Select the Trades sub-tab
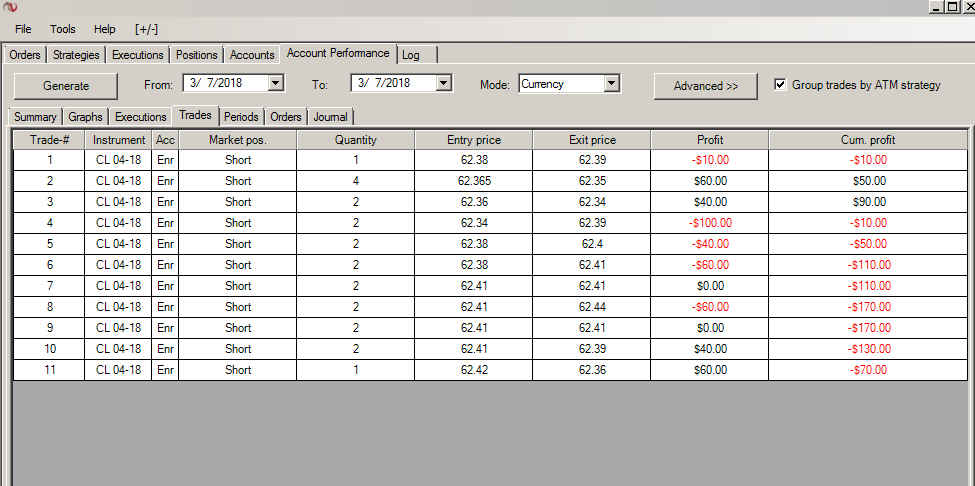 click(x=195, y=115)
